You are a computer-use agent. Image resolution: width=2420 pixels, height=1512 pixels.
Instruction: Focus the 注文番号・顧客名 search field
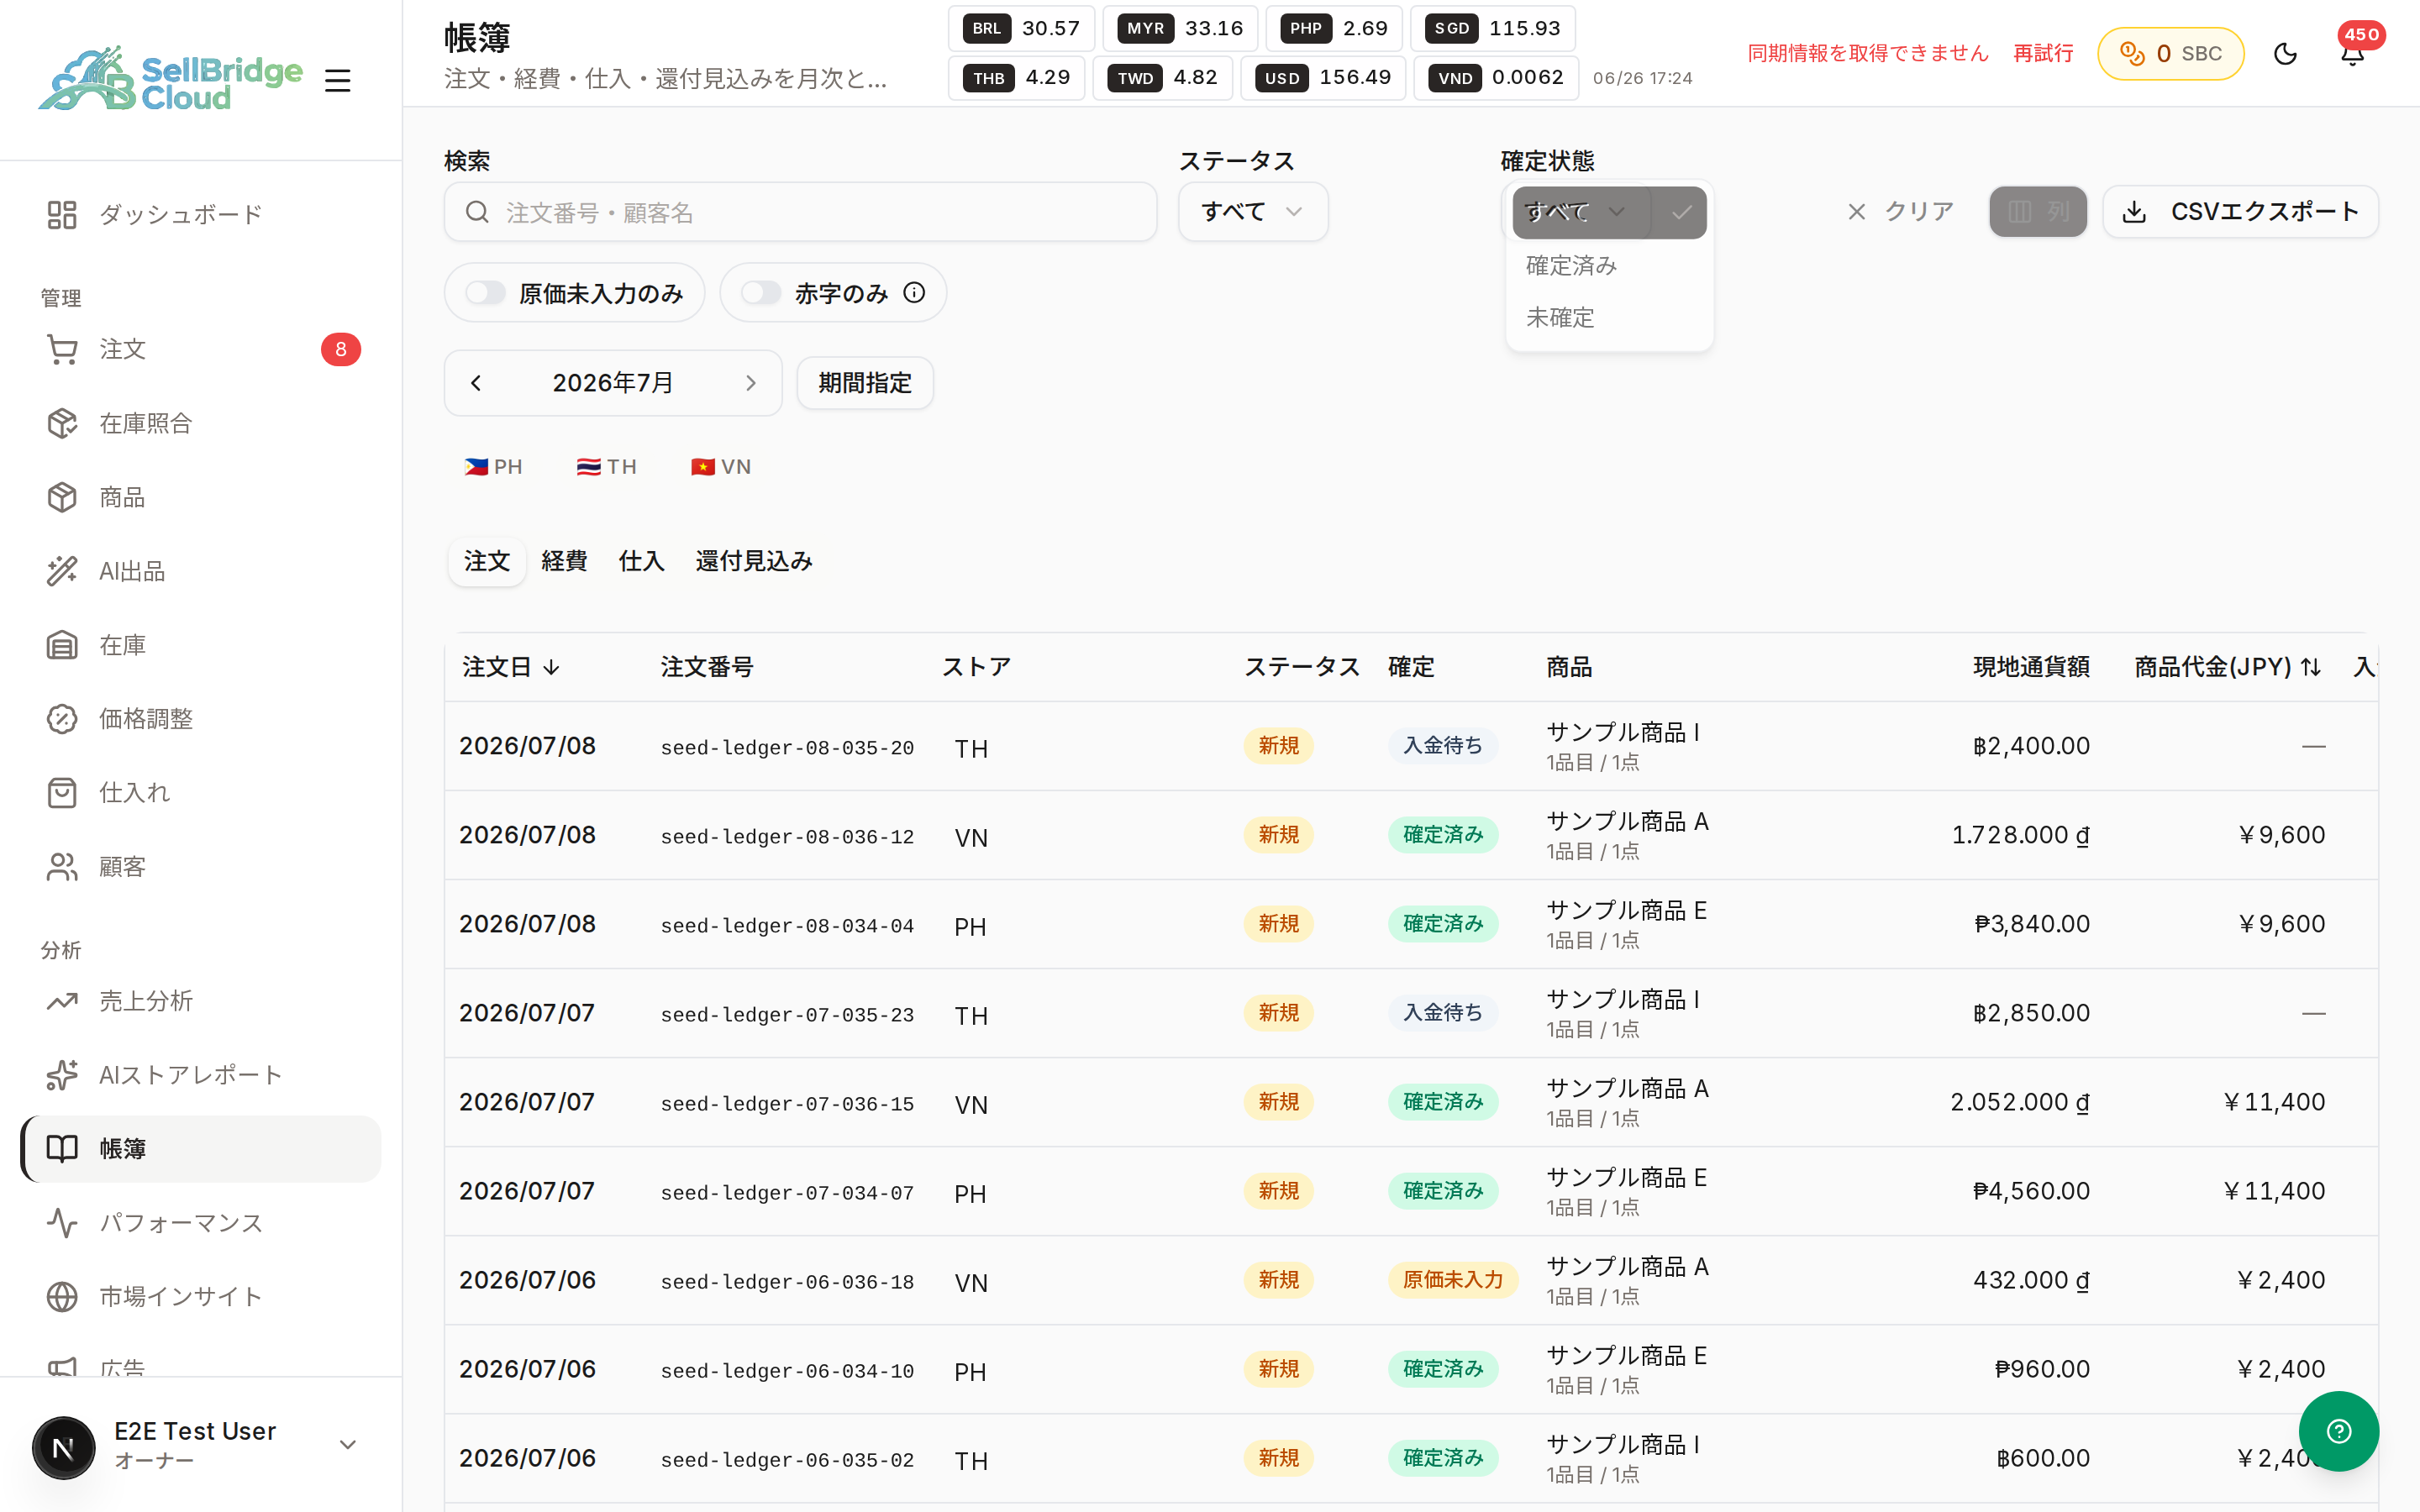[x=800, y=211]
